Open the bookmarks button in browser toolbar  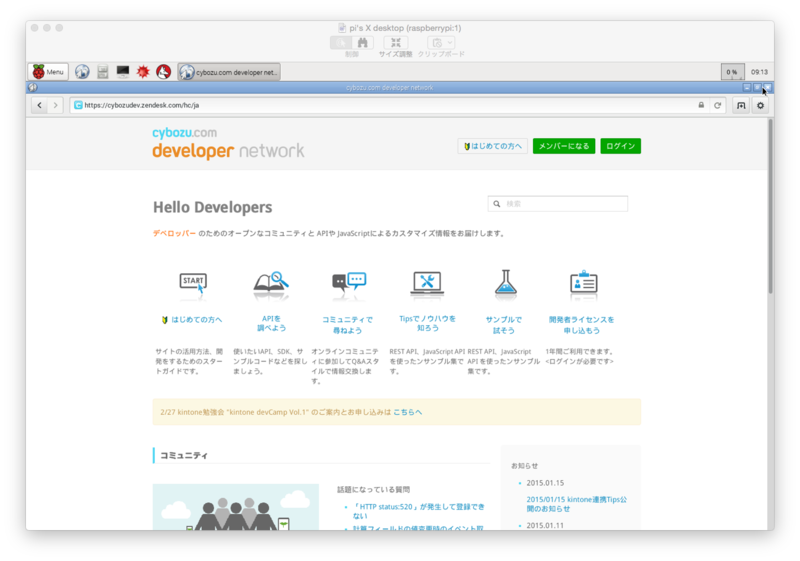741,105
